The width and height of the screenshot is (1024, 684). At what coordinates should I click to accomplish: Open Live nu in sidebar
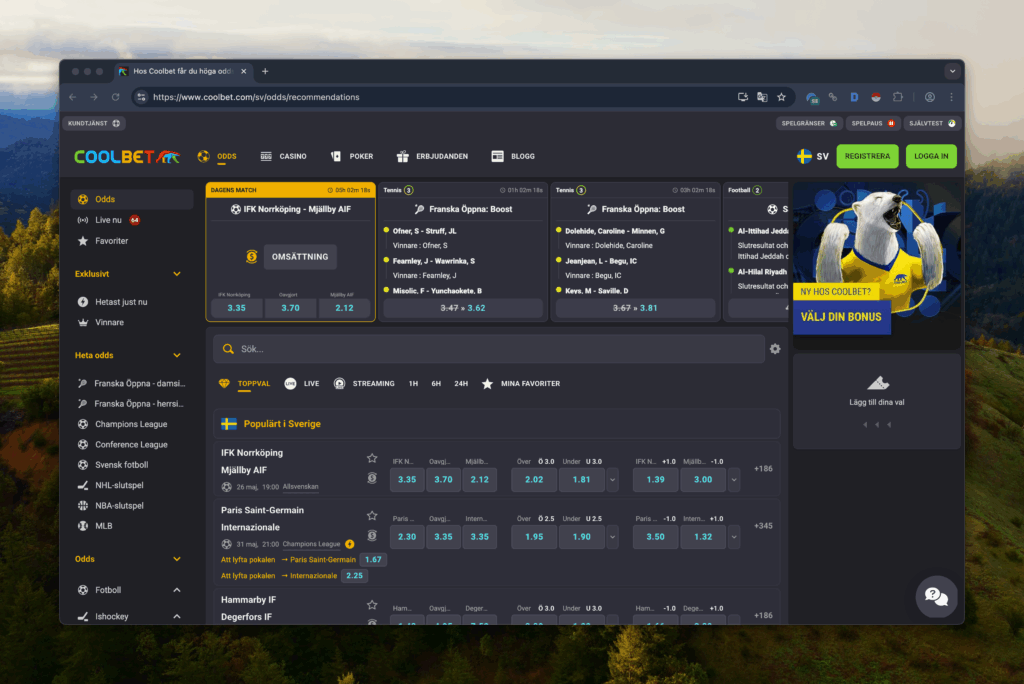[108, 220]
